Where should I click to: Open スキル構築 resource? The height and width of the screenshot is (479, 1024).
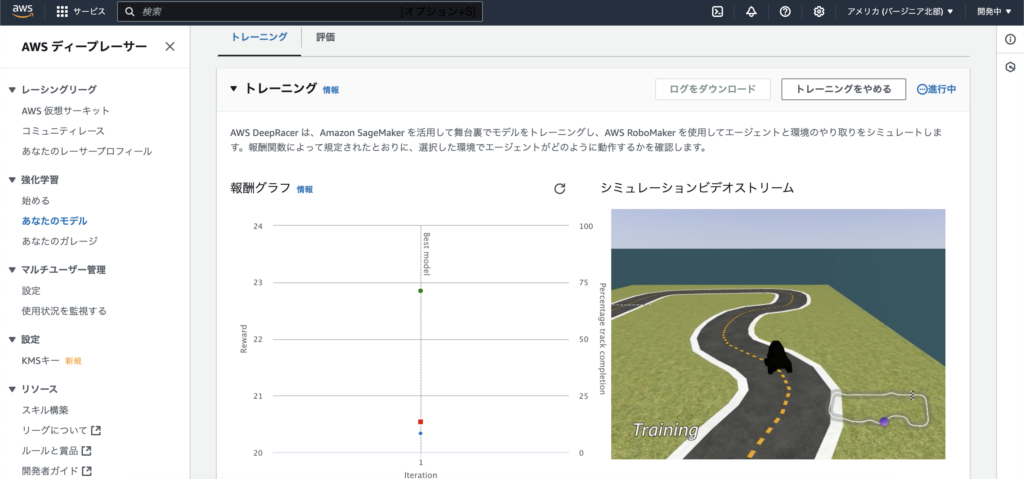coord(45,410)
